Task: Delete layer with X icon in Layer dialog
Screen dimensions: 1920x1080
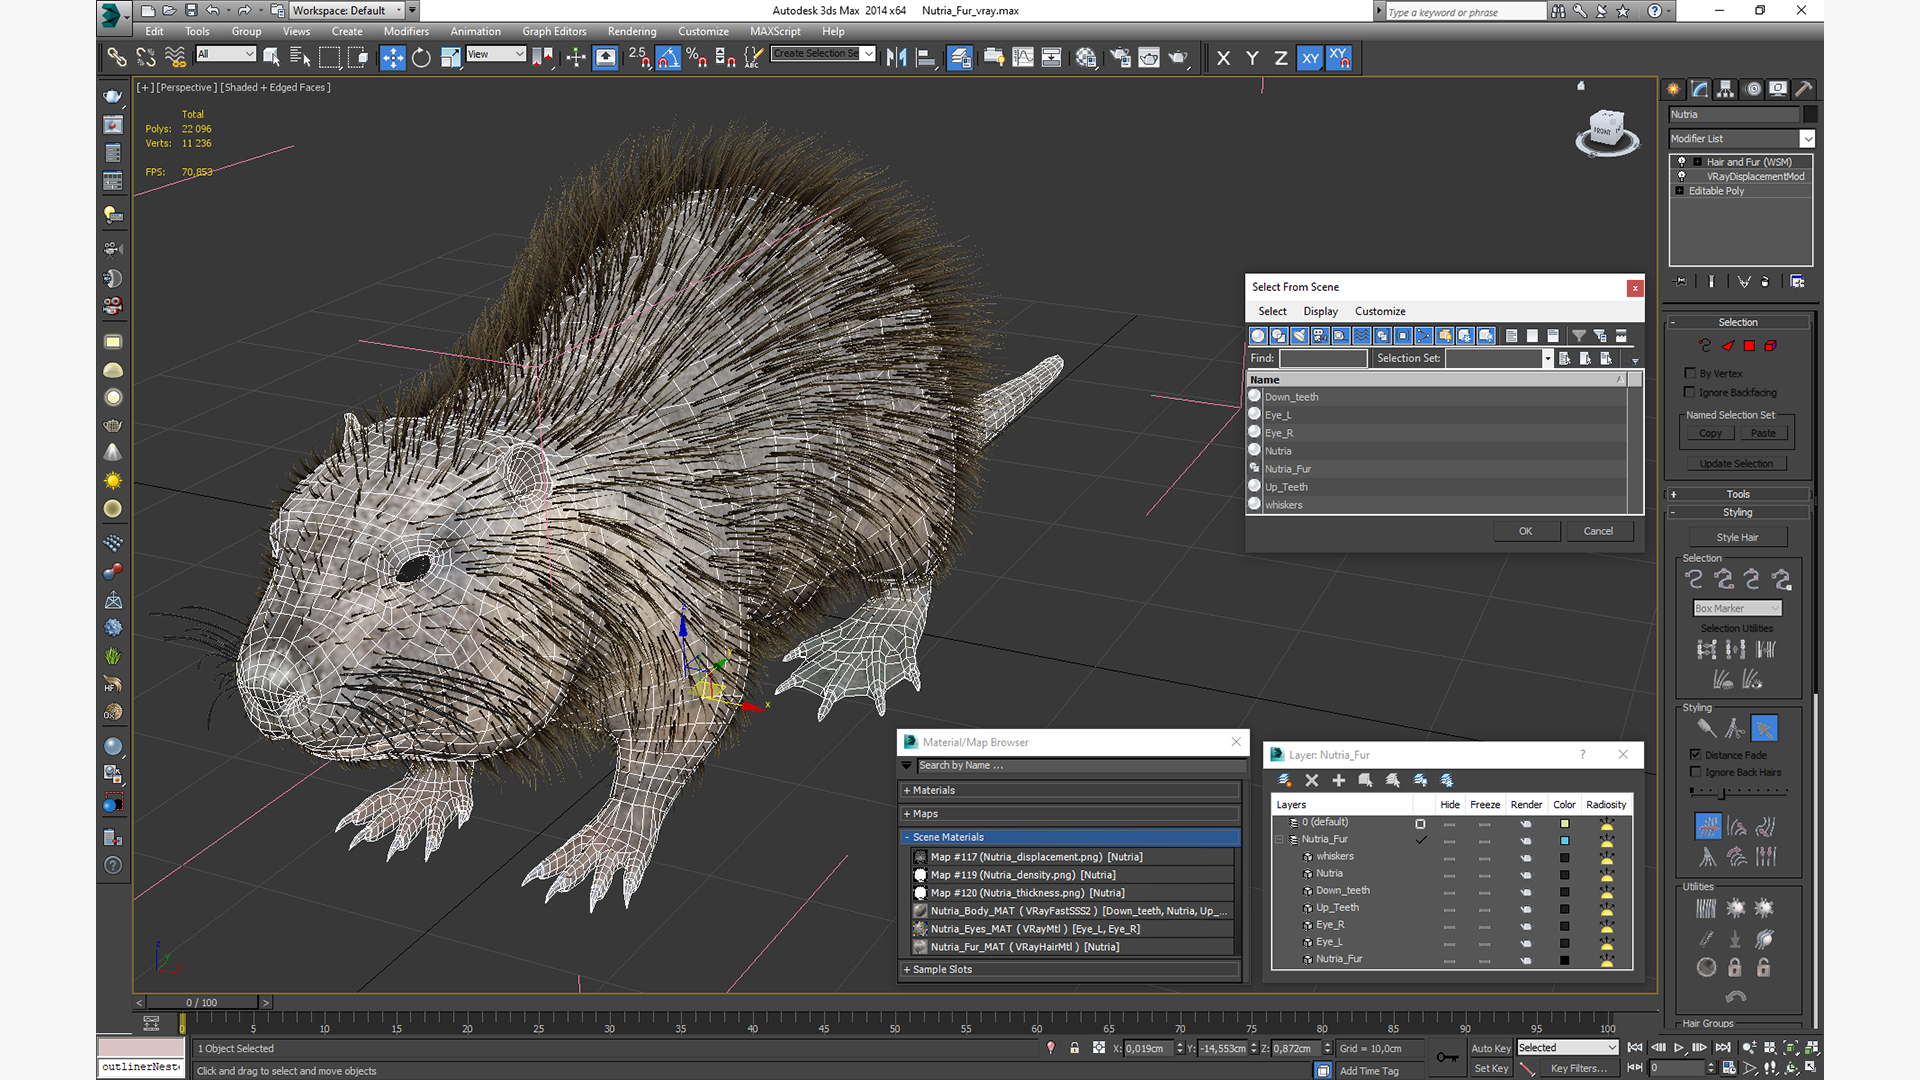Action: [x=1312, y=780]
